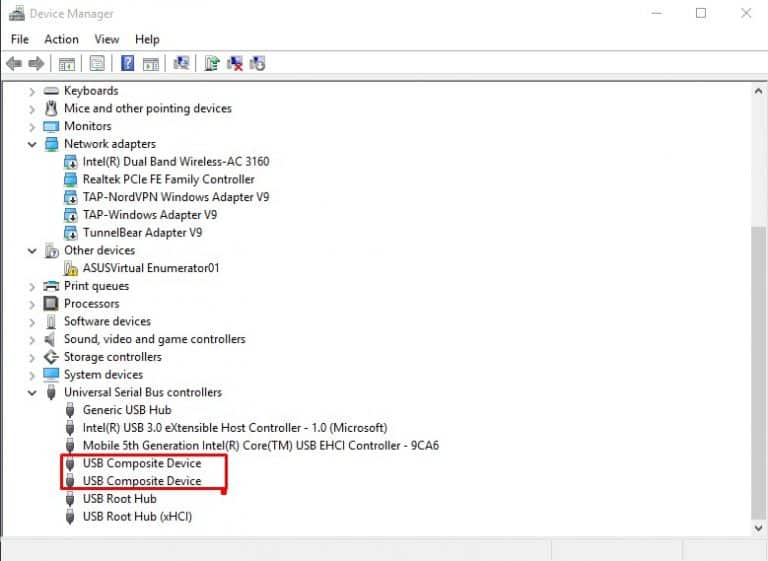This screenshot has height=561, width=768.
Task: Click the Print queues printer icon
Action: tap(51, 286)
